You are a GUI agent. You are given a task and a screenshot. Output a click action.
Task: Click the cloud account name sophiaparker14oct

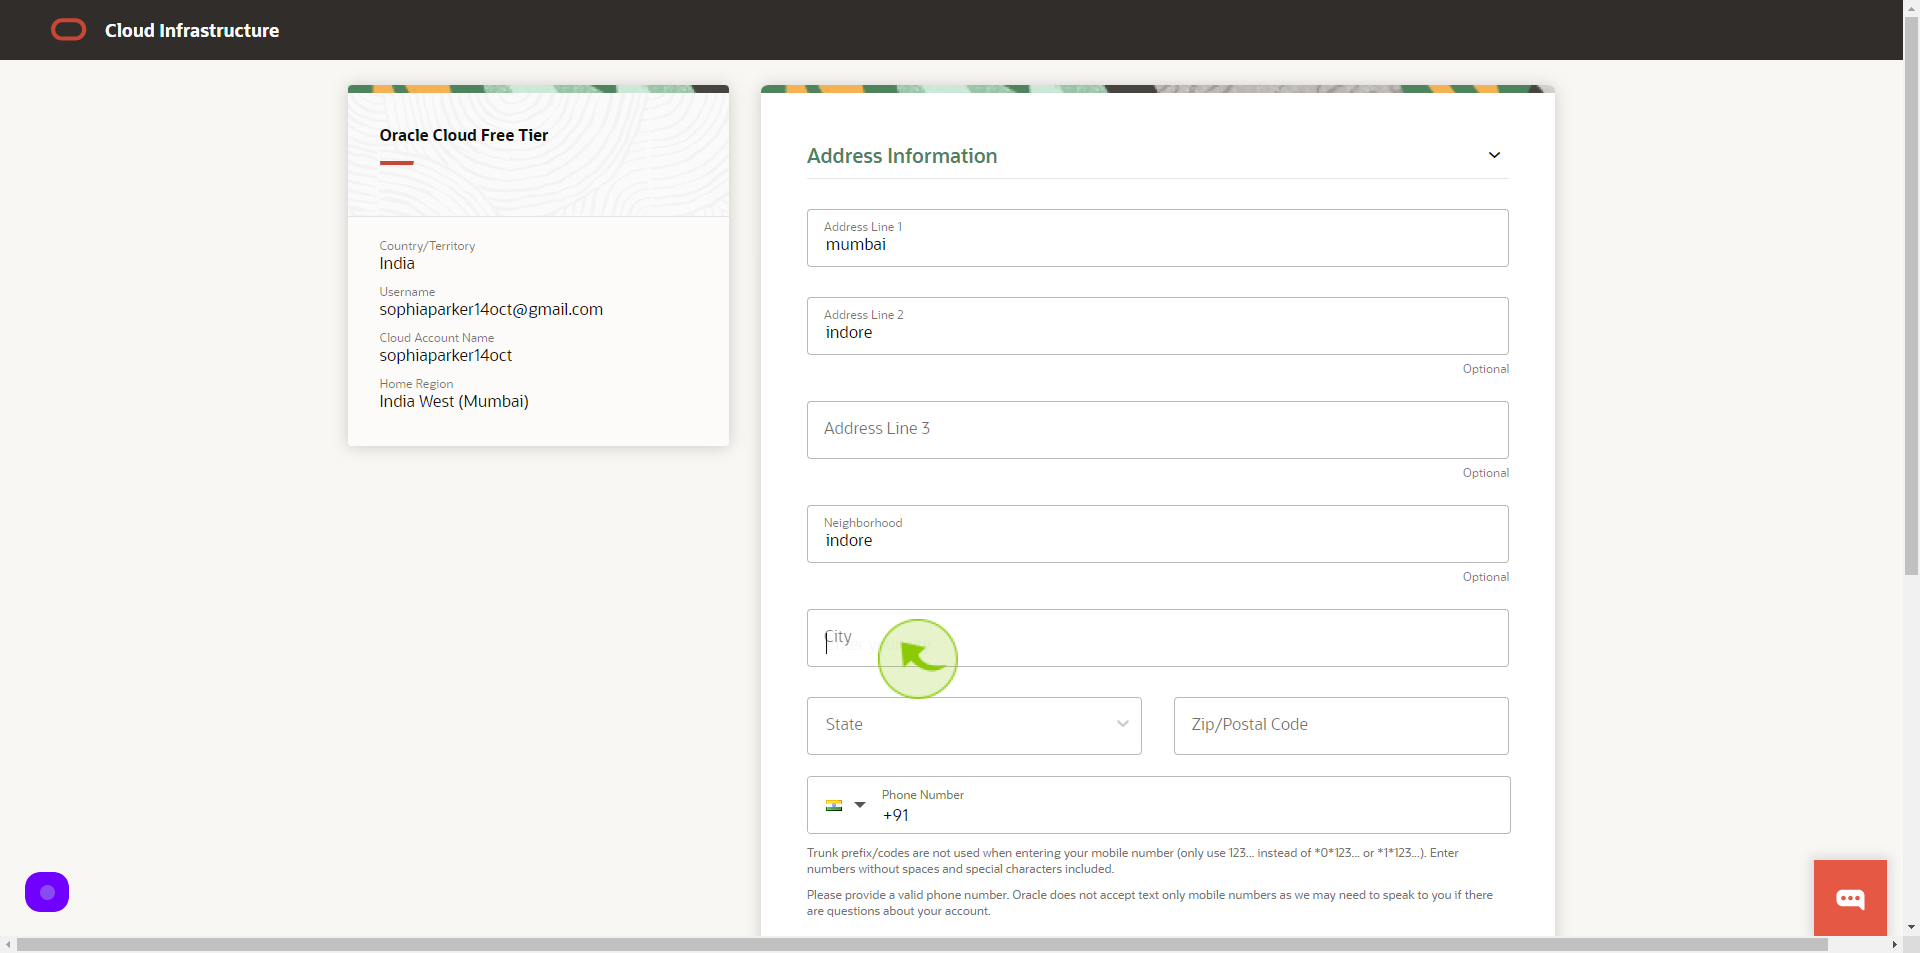tap(446, 356)
